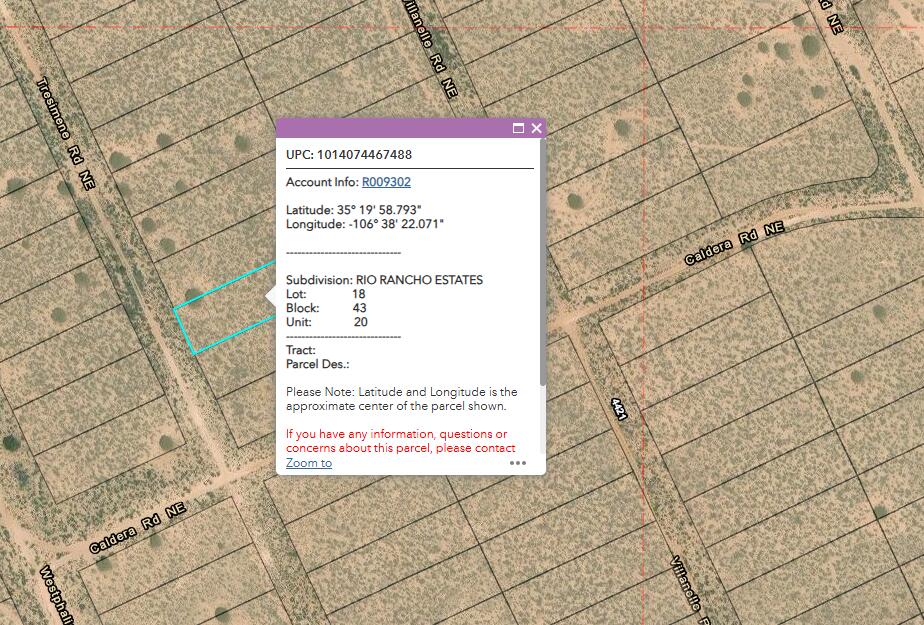Maximize the parcel info popup
The image size is (924, 625).
click(518, 128)
